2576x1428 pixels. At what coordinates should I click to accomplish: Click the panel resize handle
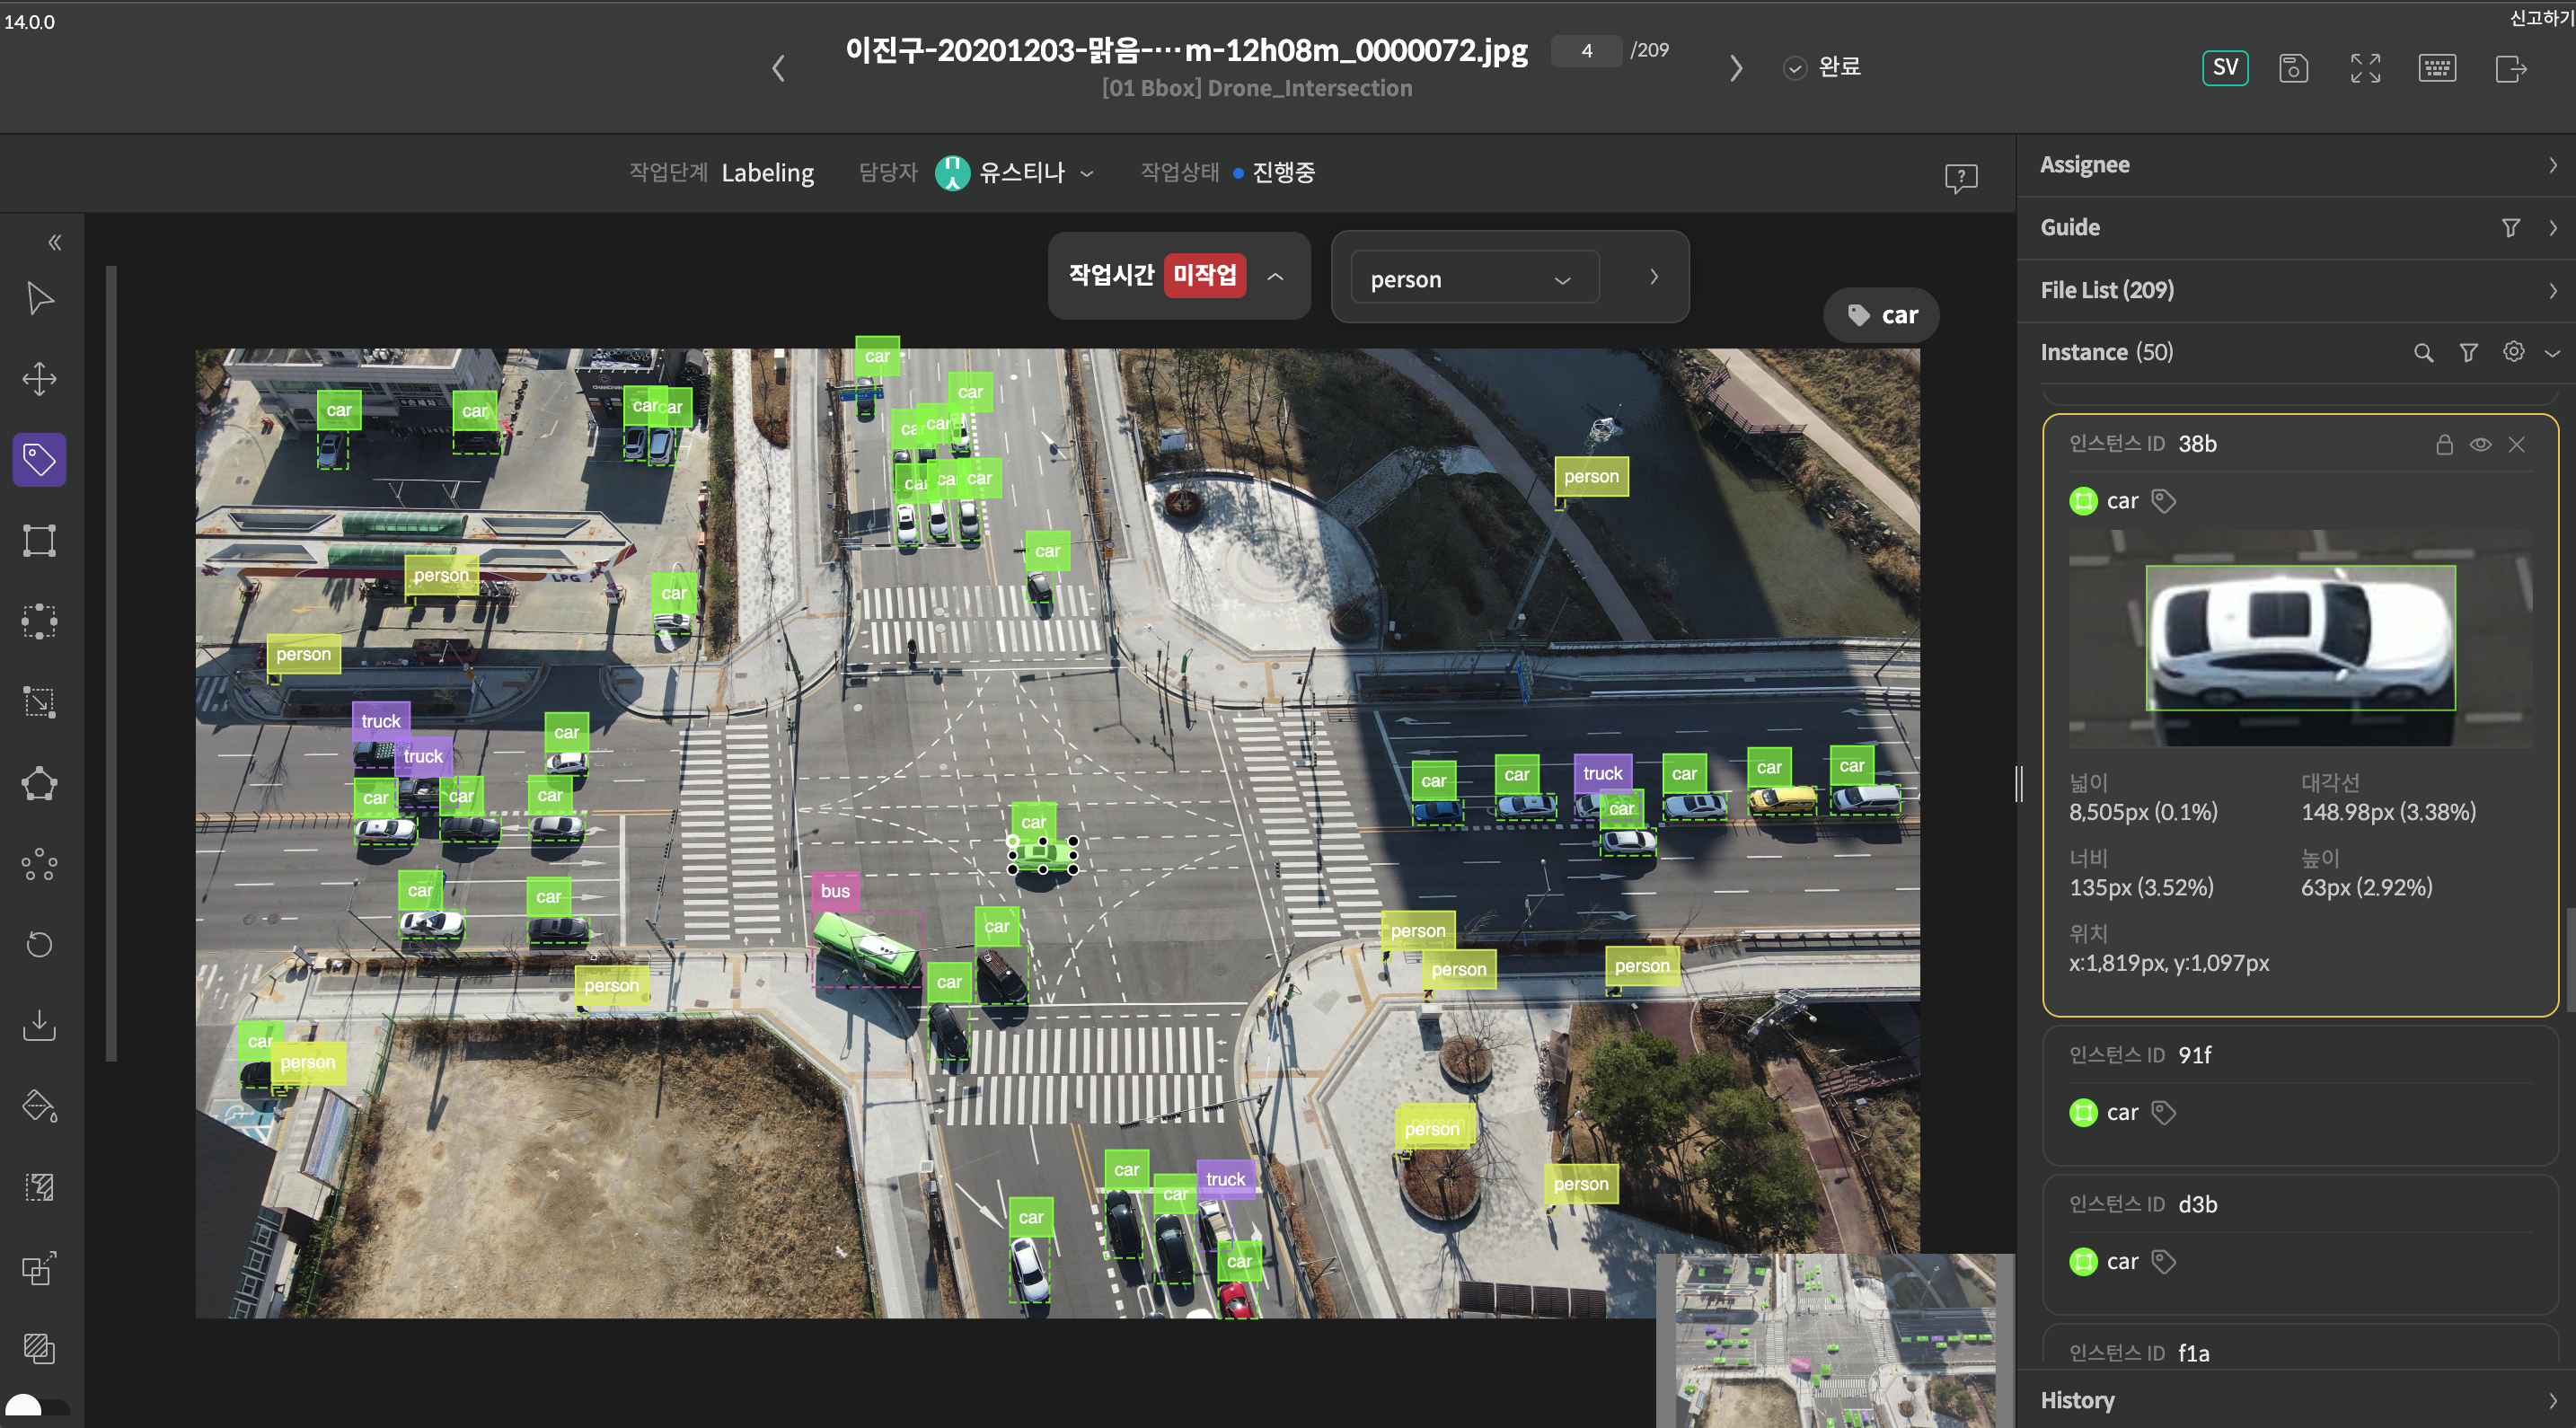click(x=2018, y=783)
